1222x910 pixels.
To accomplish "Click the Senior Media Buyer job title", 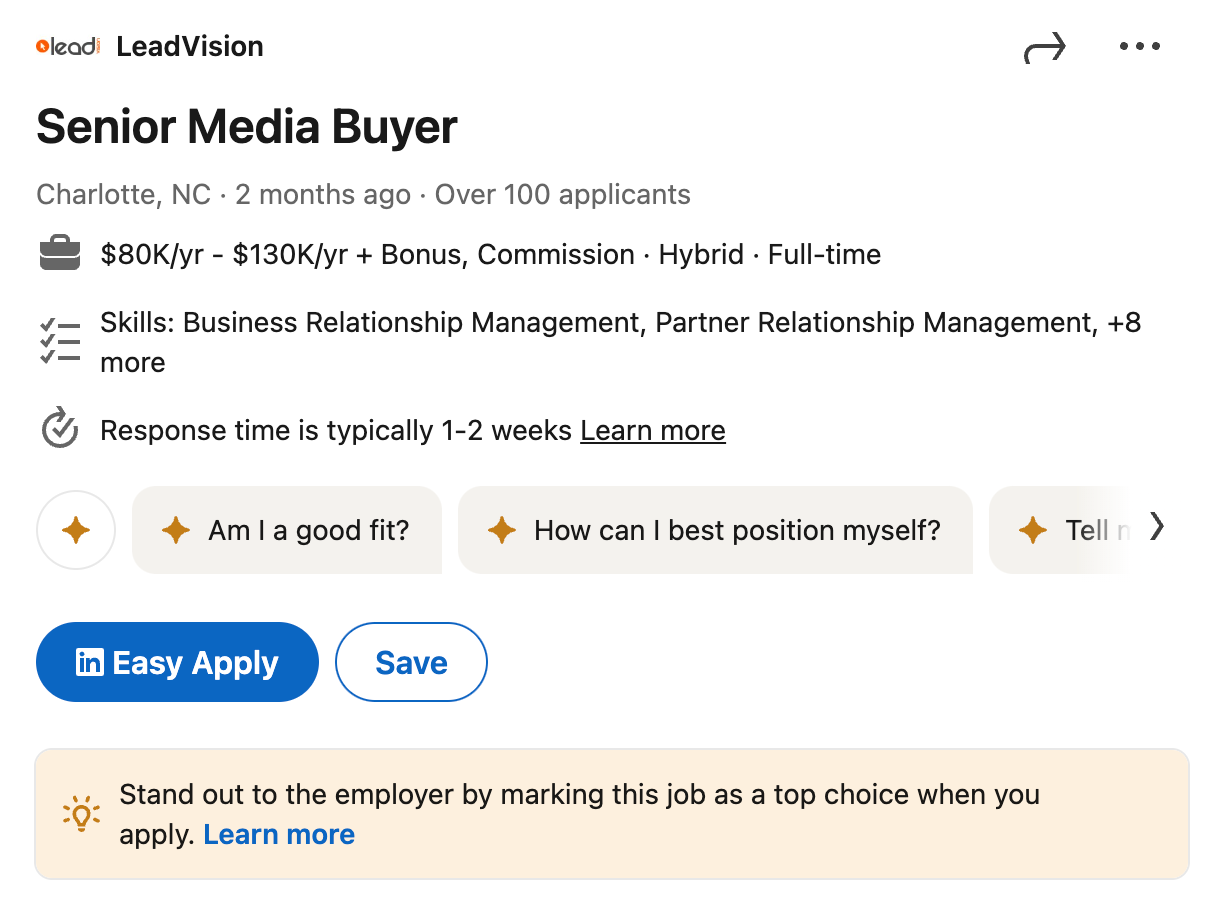I will click(x=246, y=126).
